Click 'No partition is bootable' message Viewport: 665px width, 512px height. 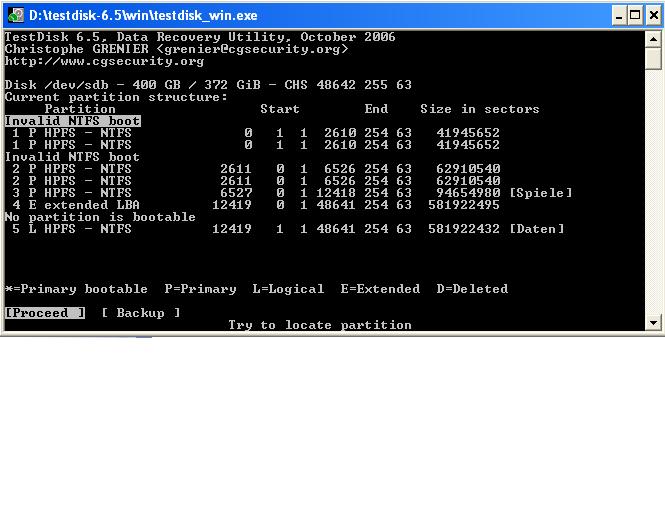[x=100, y=217]
